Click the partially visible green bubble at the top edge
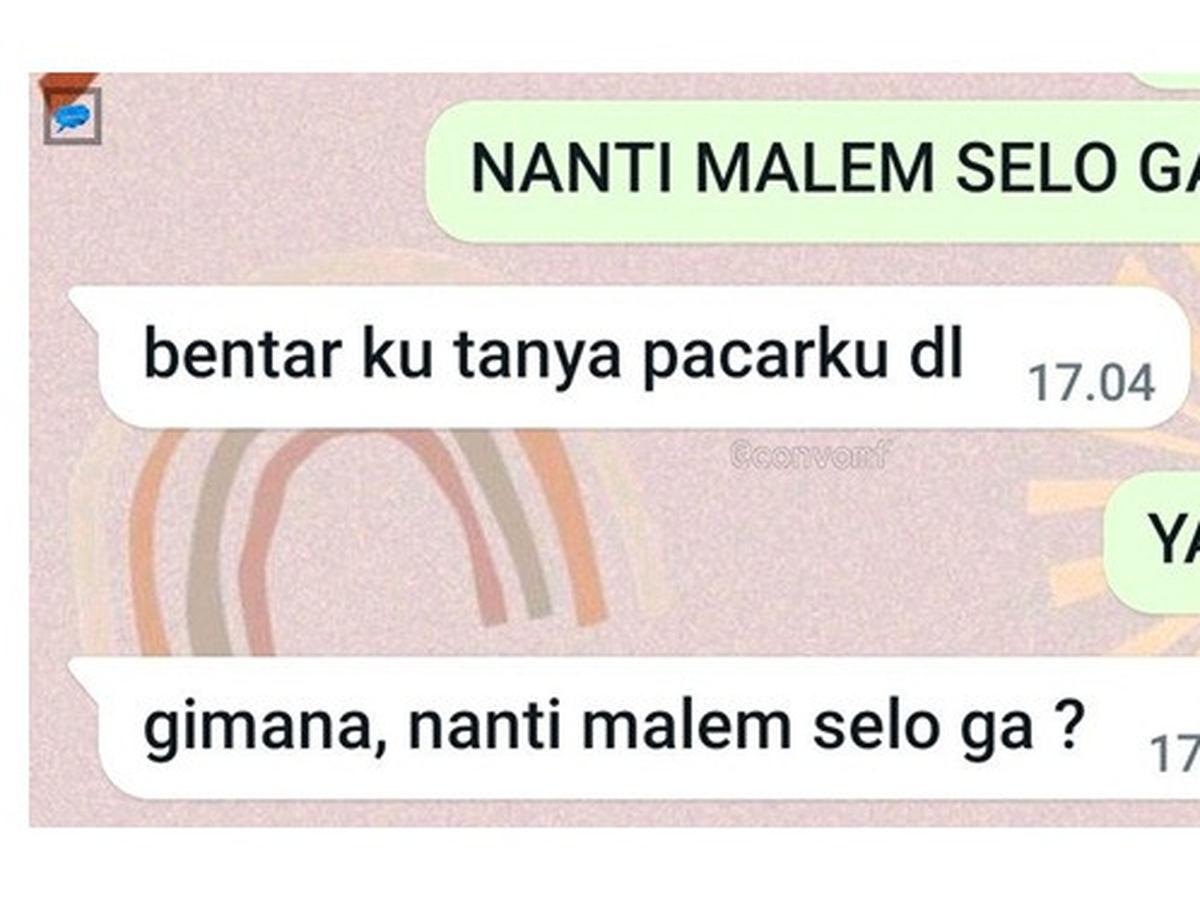 [1165, 80]
